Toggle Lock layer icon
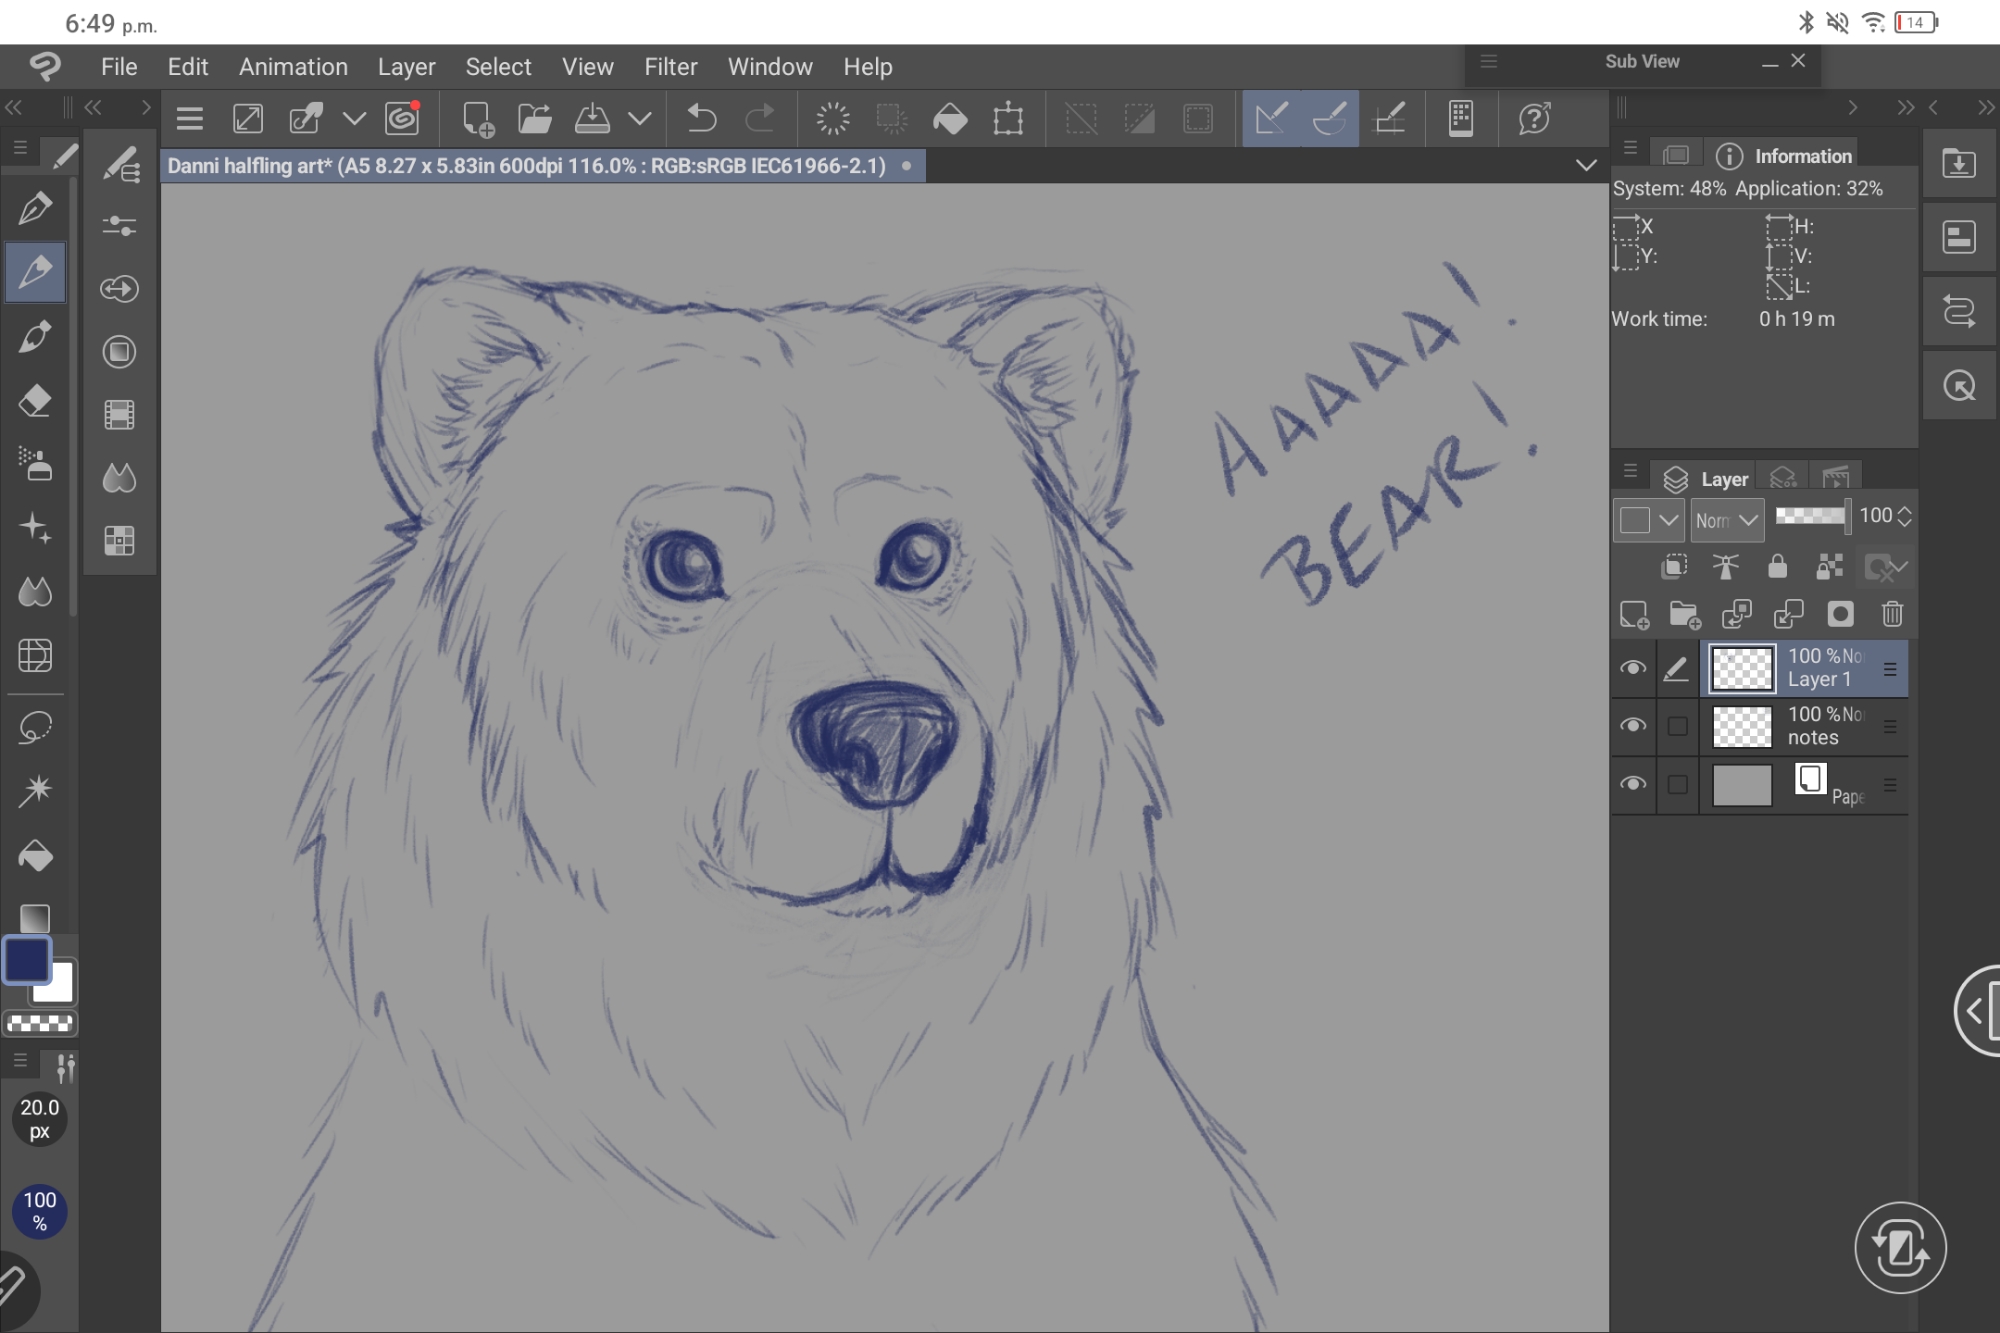This screenshot has width=2000, height=1333. click(1777, 567)
